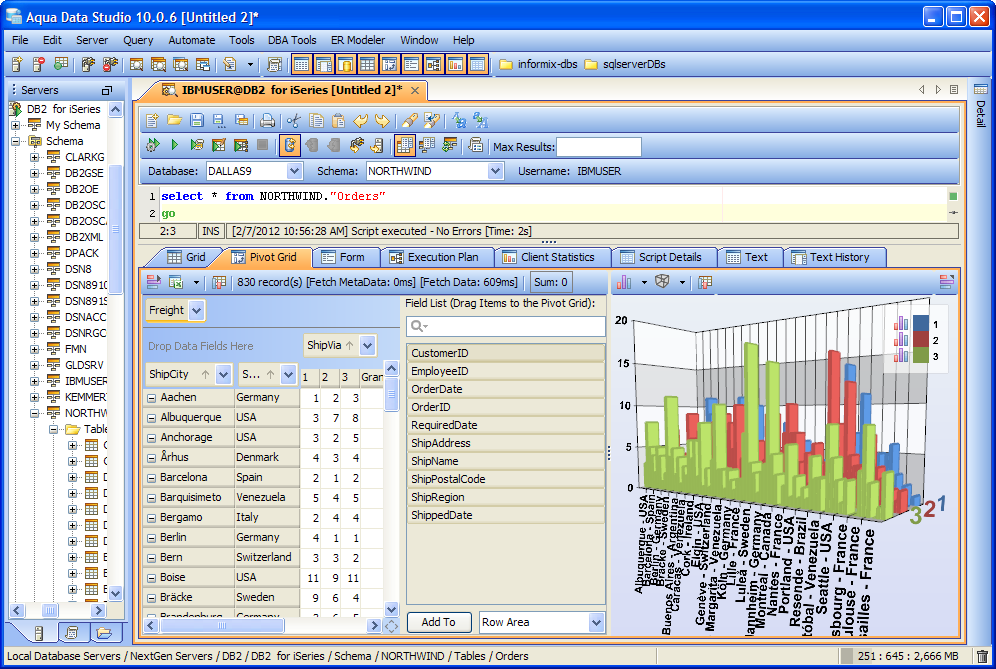
Task: Collapse the Aachen row in the pivot grid
Action: [152, 398]
